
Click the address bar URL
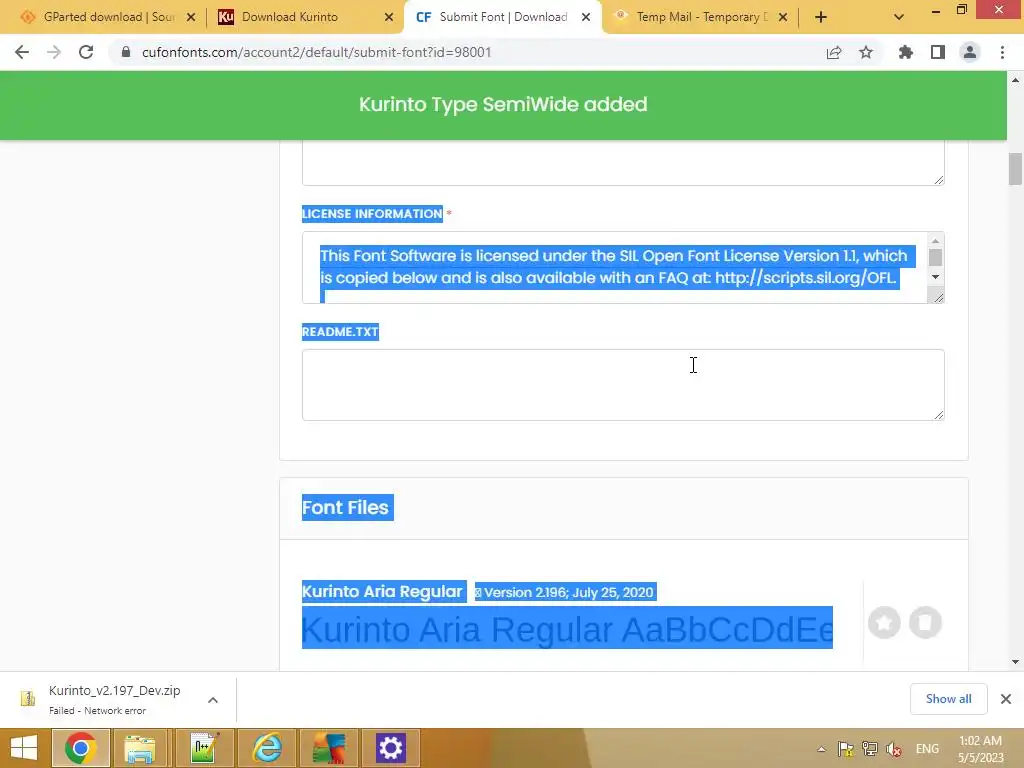(316, 52)
